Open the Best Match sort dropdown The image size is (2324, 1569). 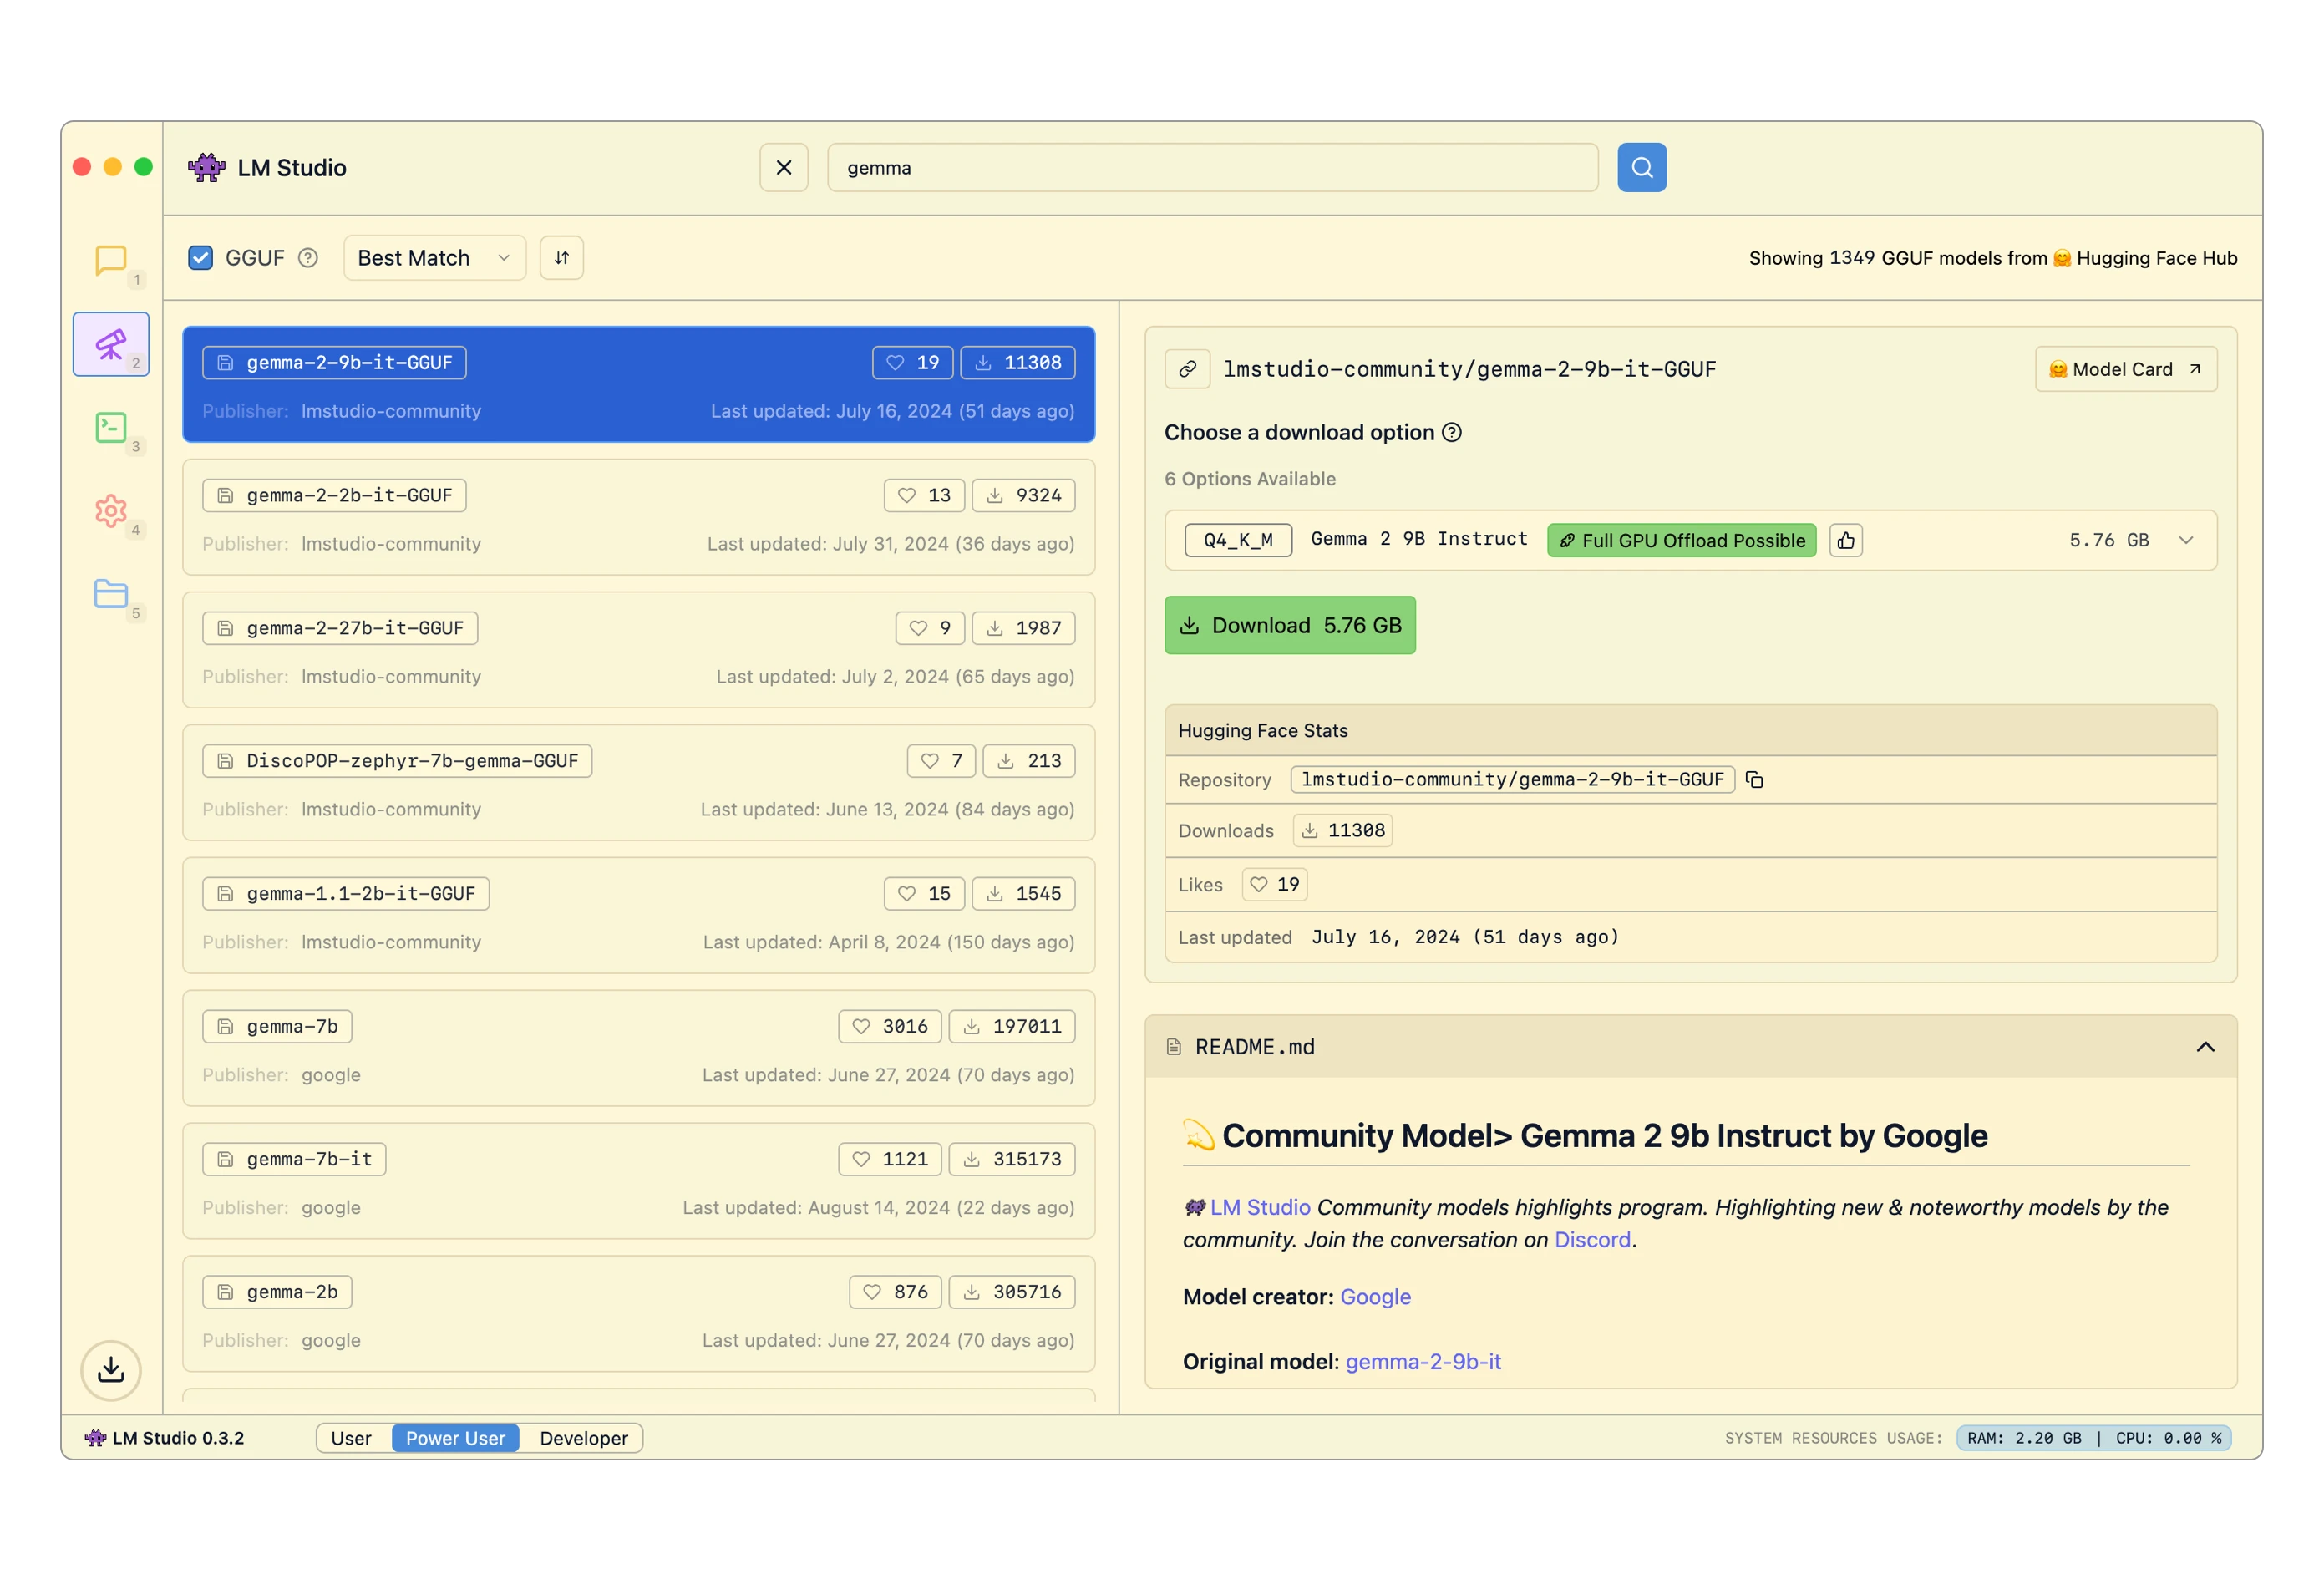434,258
